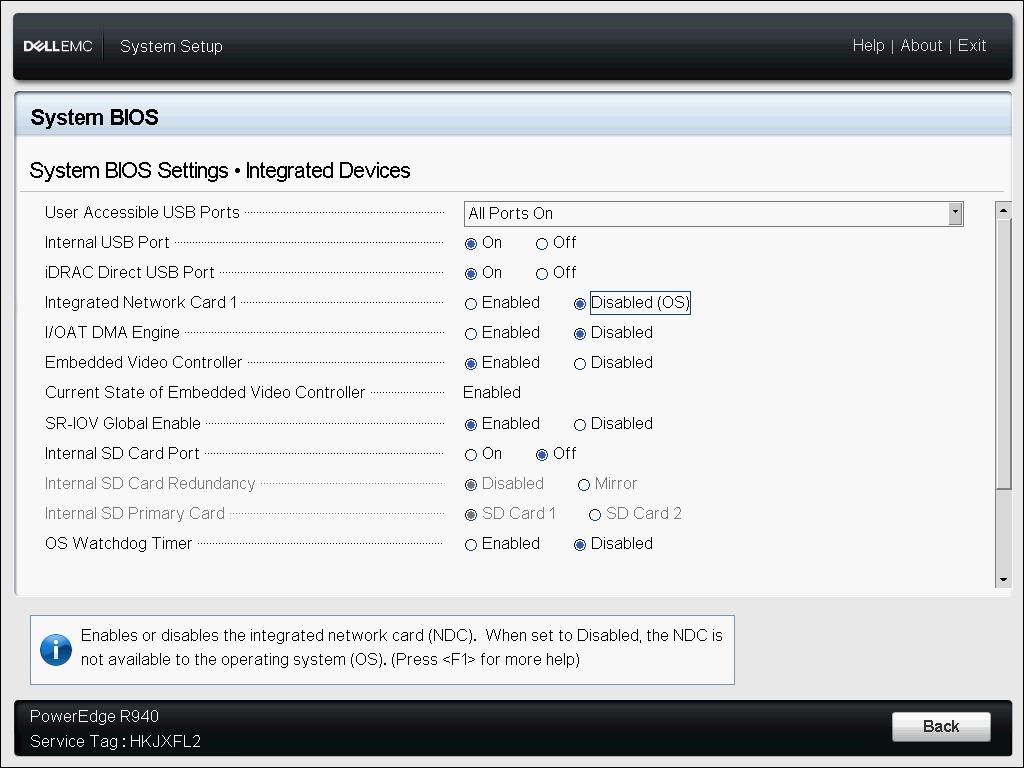Turn off the Internal USB Port
This screenshot has height=768, width=1024.
(541, 242)
